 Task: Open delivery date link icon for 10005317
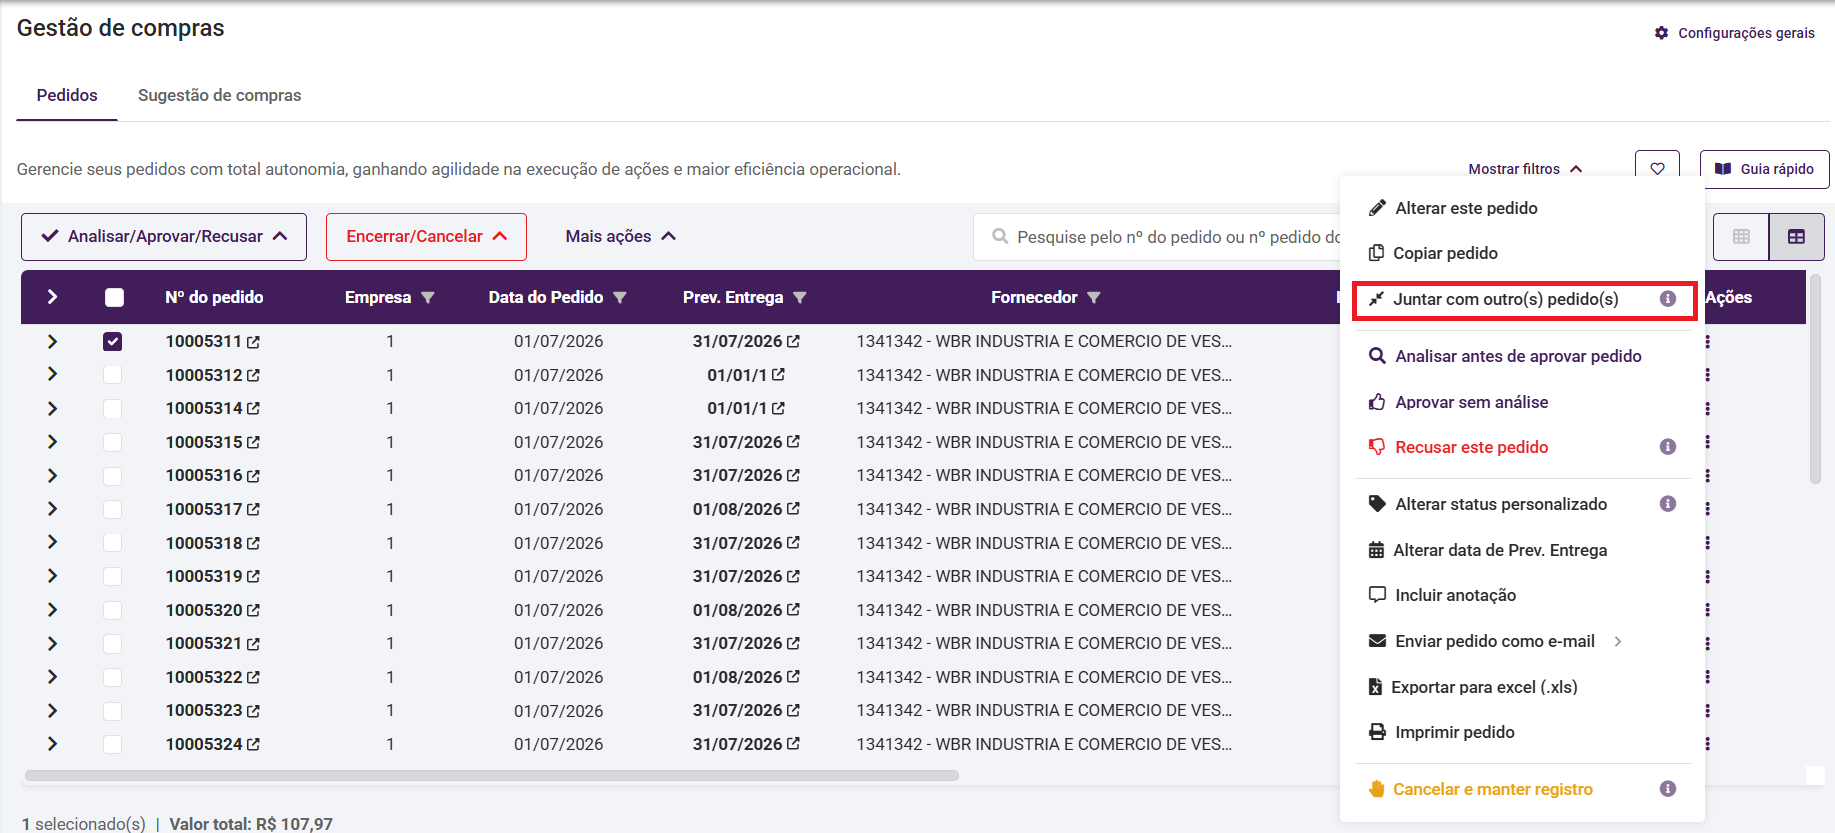pos(793,509)
